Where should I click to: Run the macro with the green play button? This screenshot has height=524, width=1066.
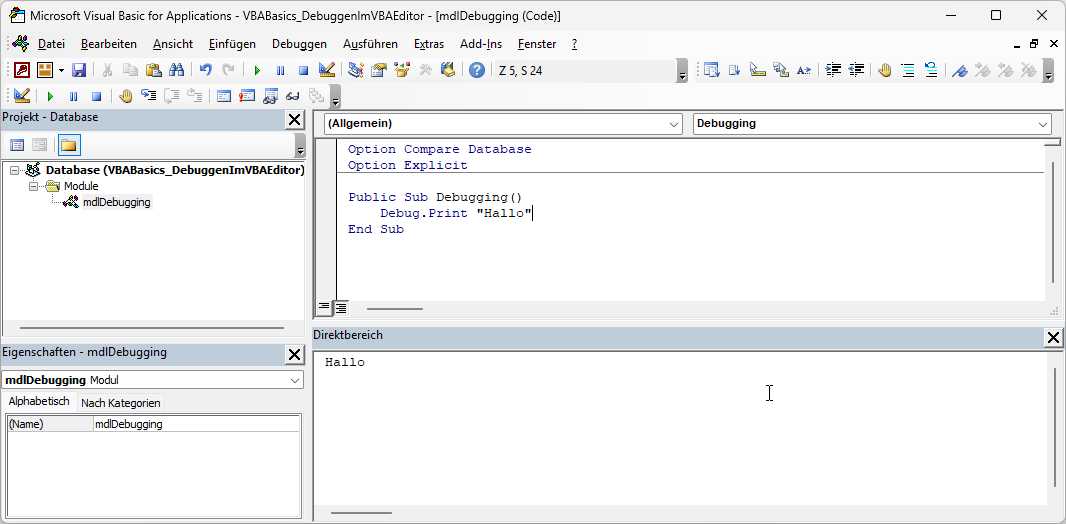tap(257, 70)
